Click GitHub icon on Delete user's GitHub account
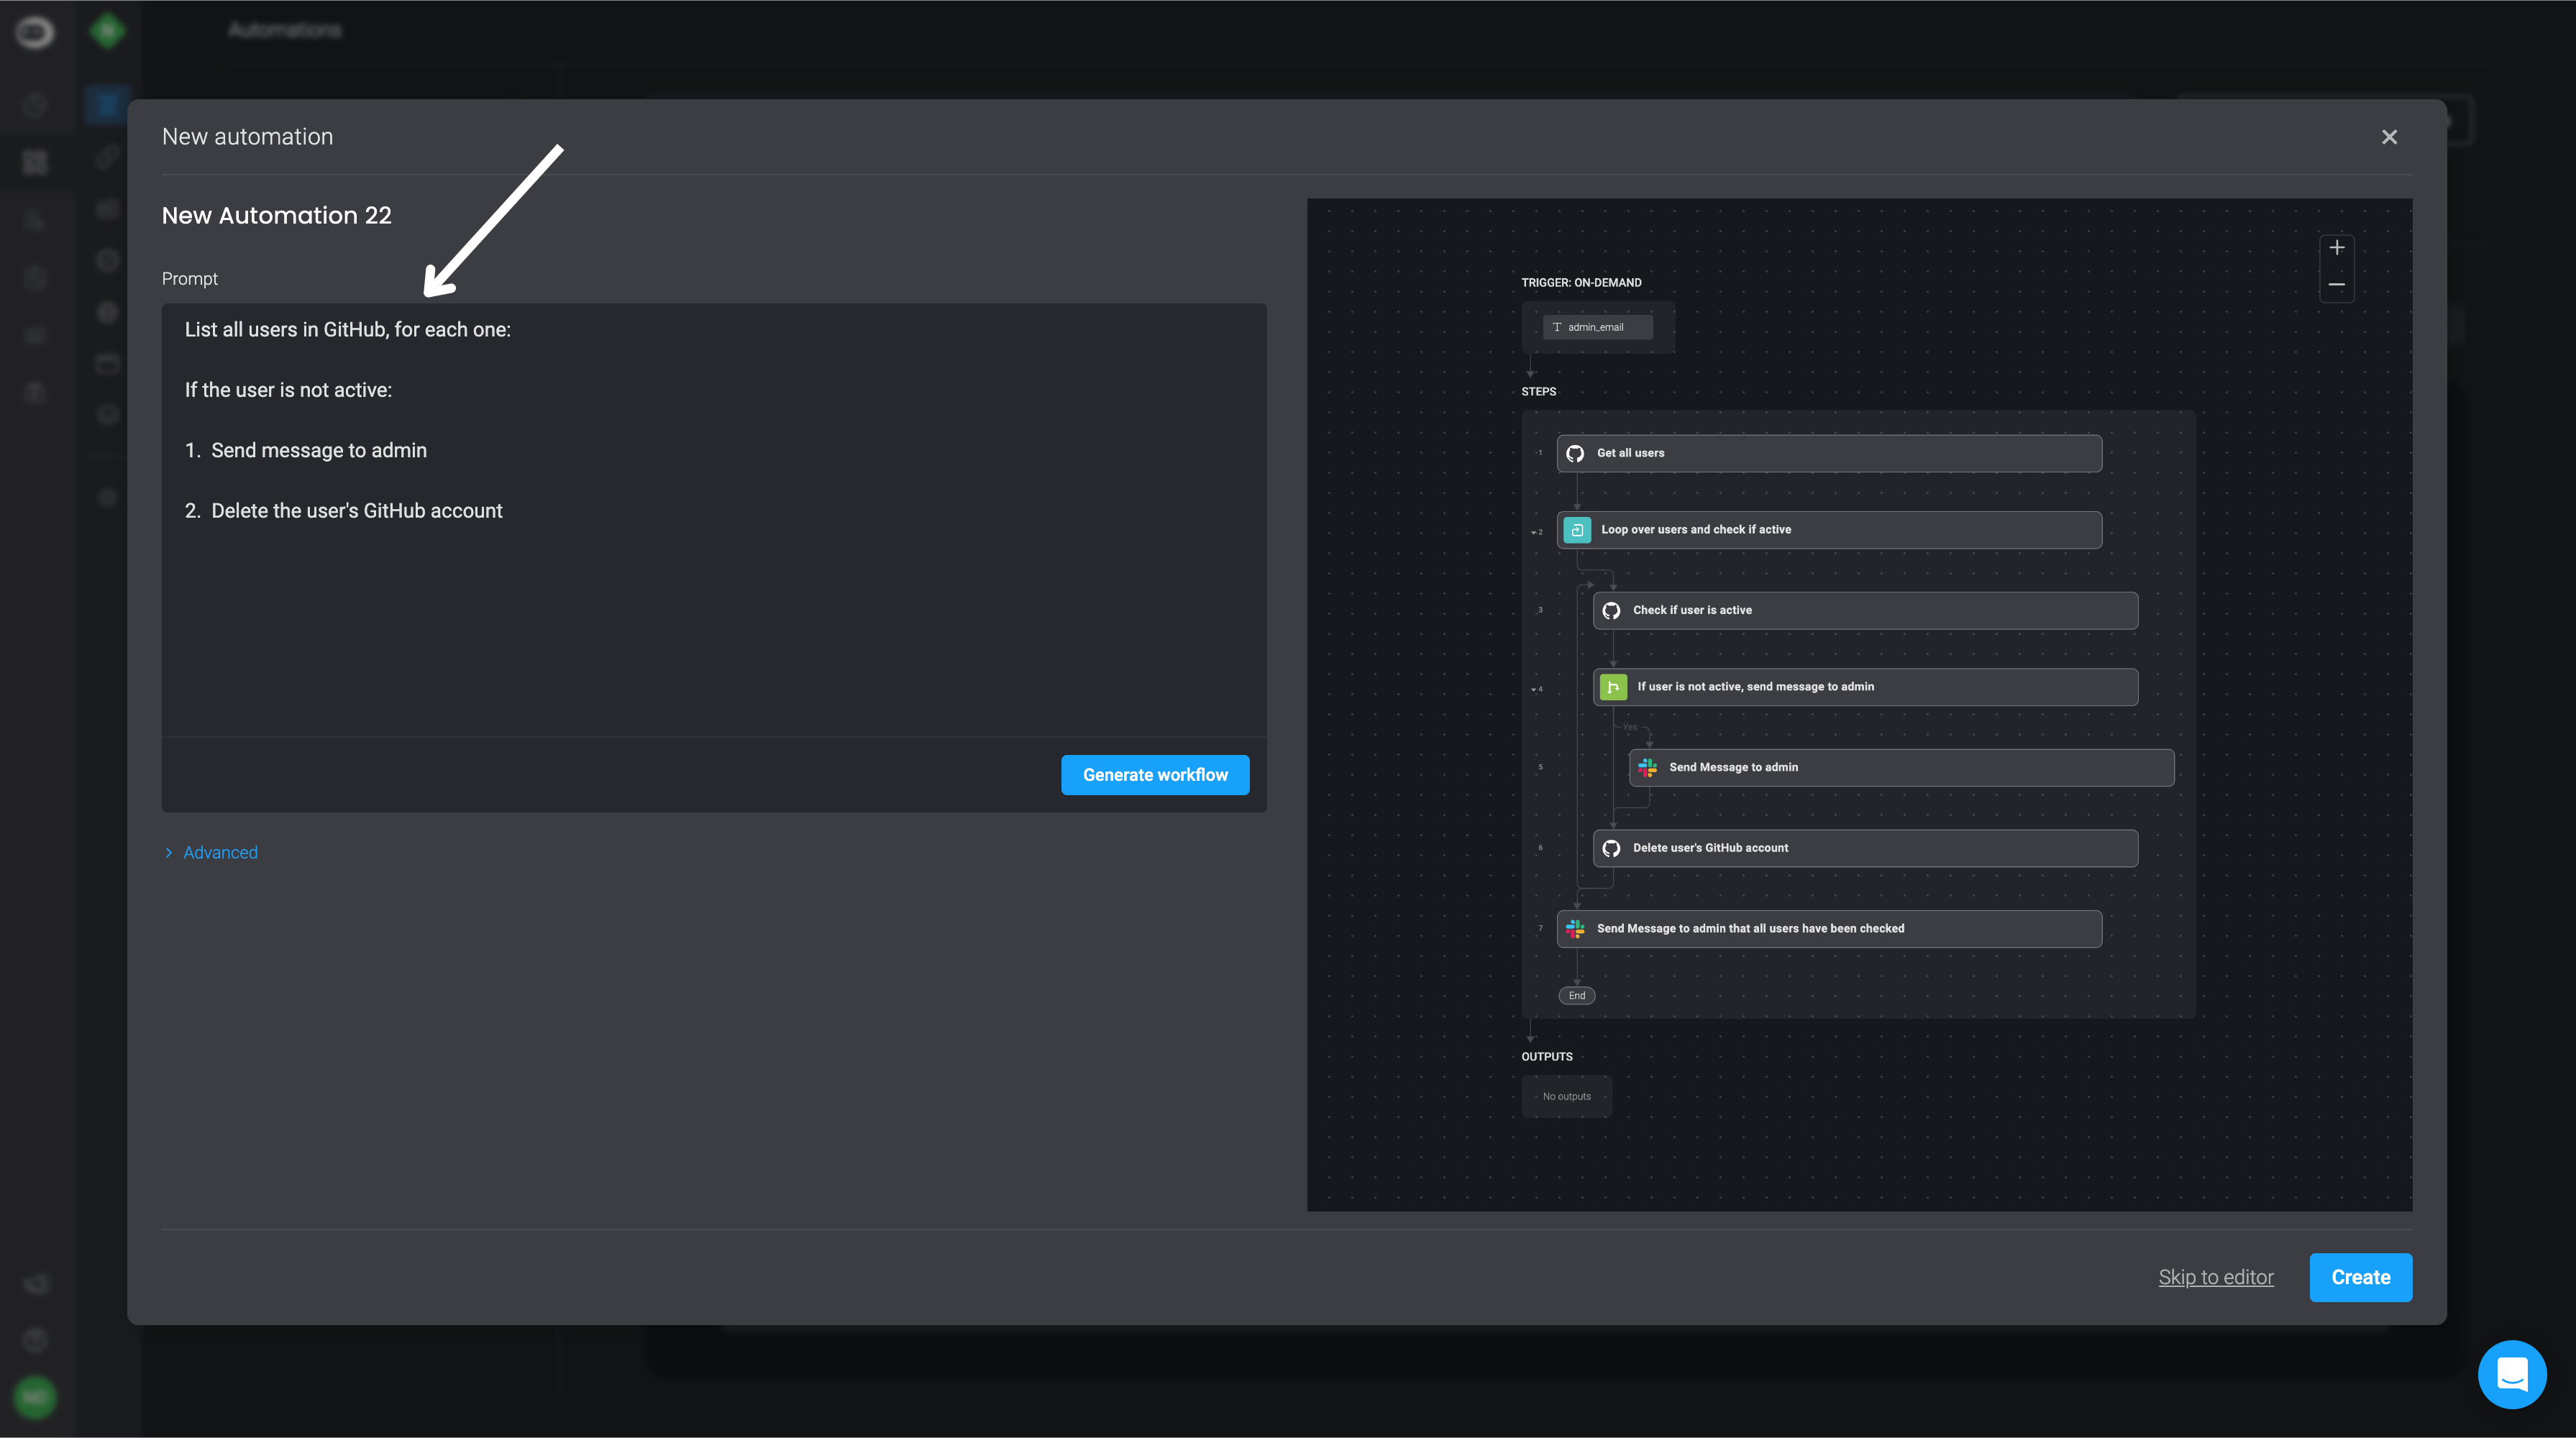Viewport: 2576px width, 1438px height. 1611,848
